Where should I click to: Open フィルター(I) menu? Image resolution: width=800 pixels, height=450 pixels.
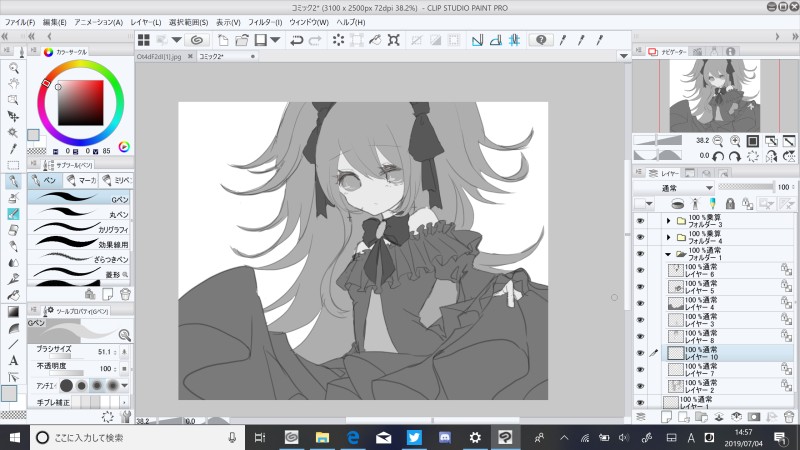(265, 22)
